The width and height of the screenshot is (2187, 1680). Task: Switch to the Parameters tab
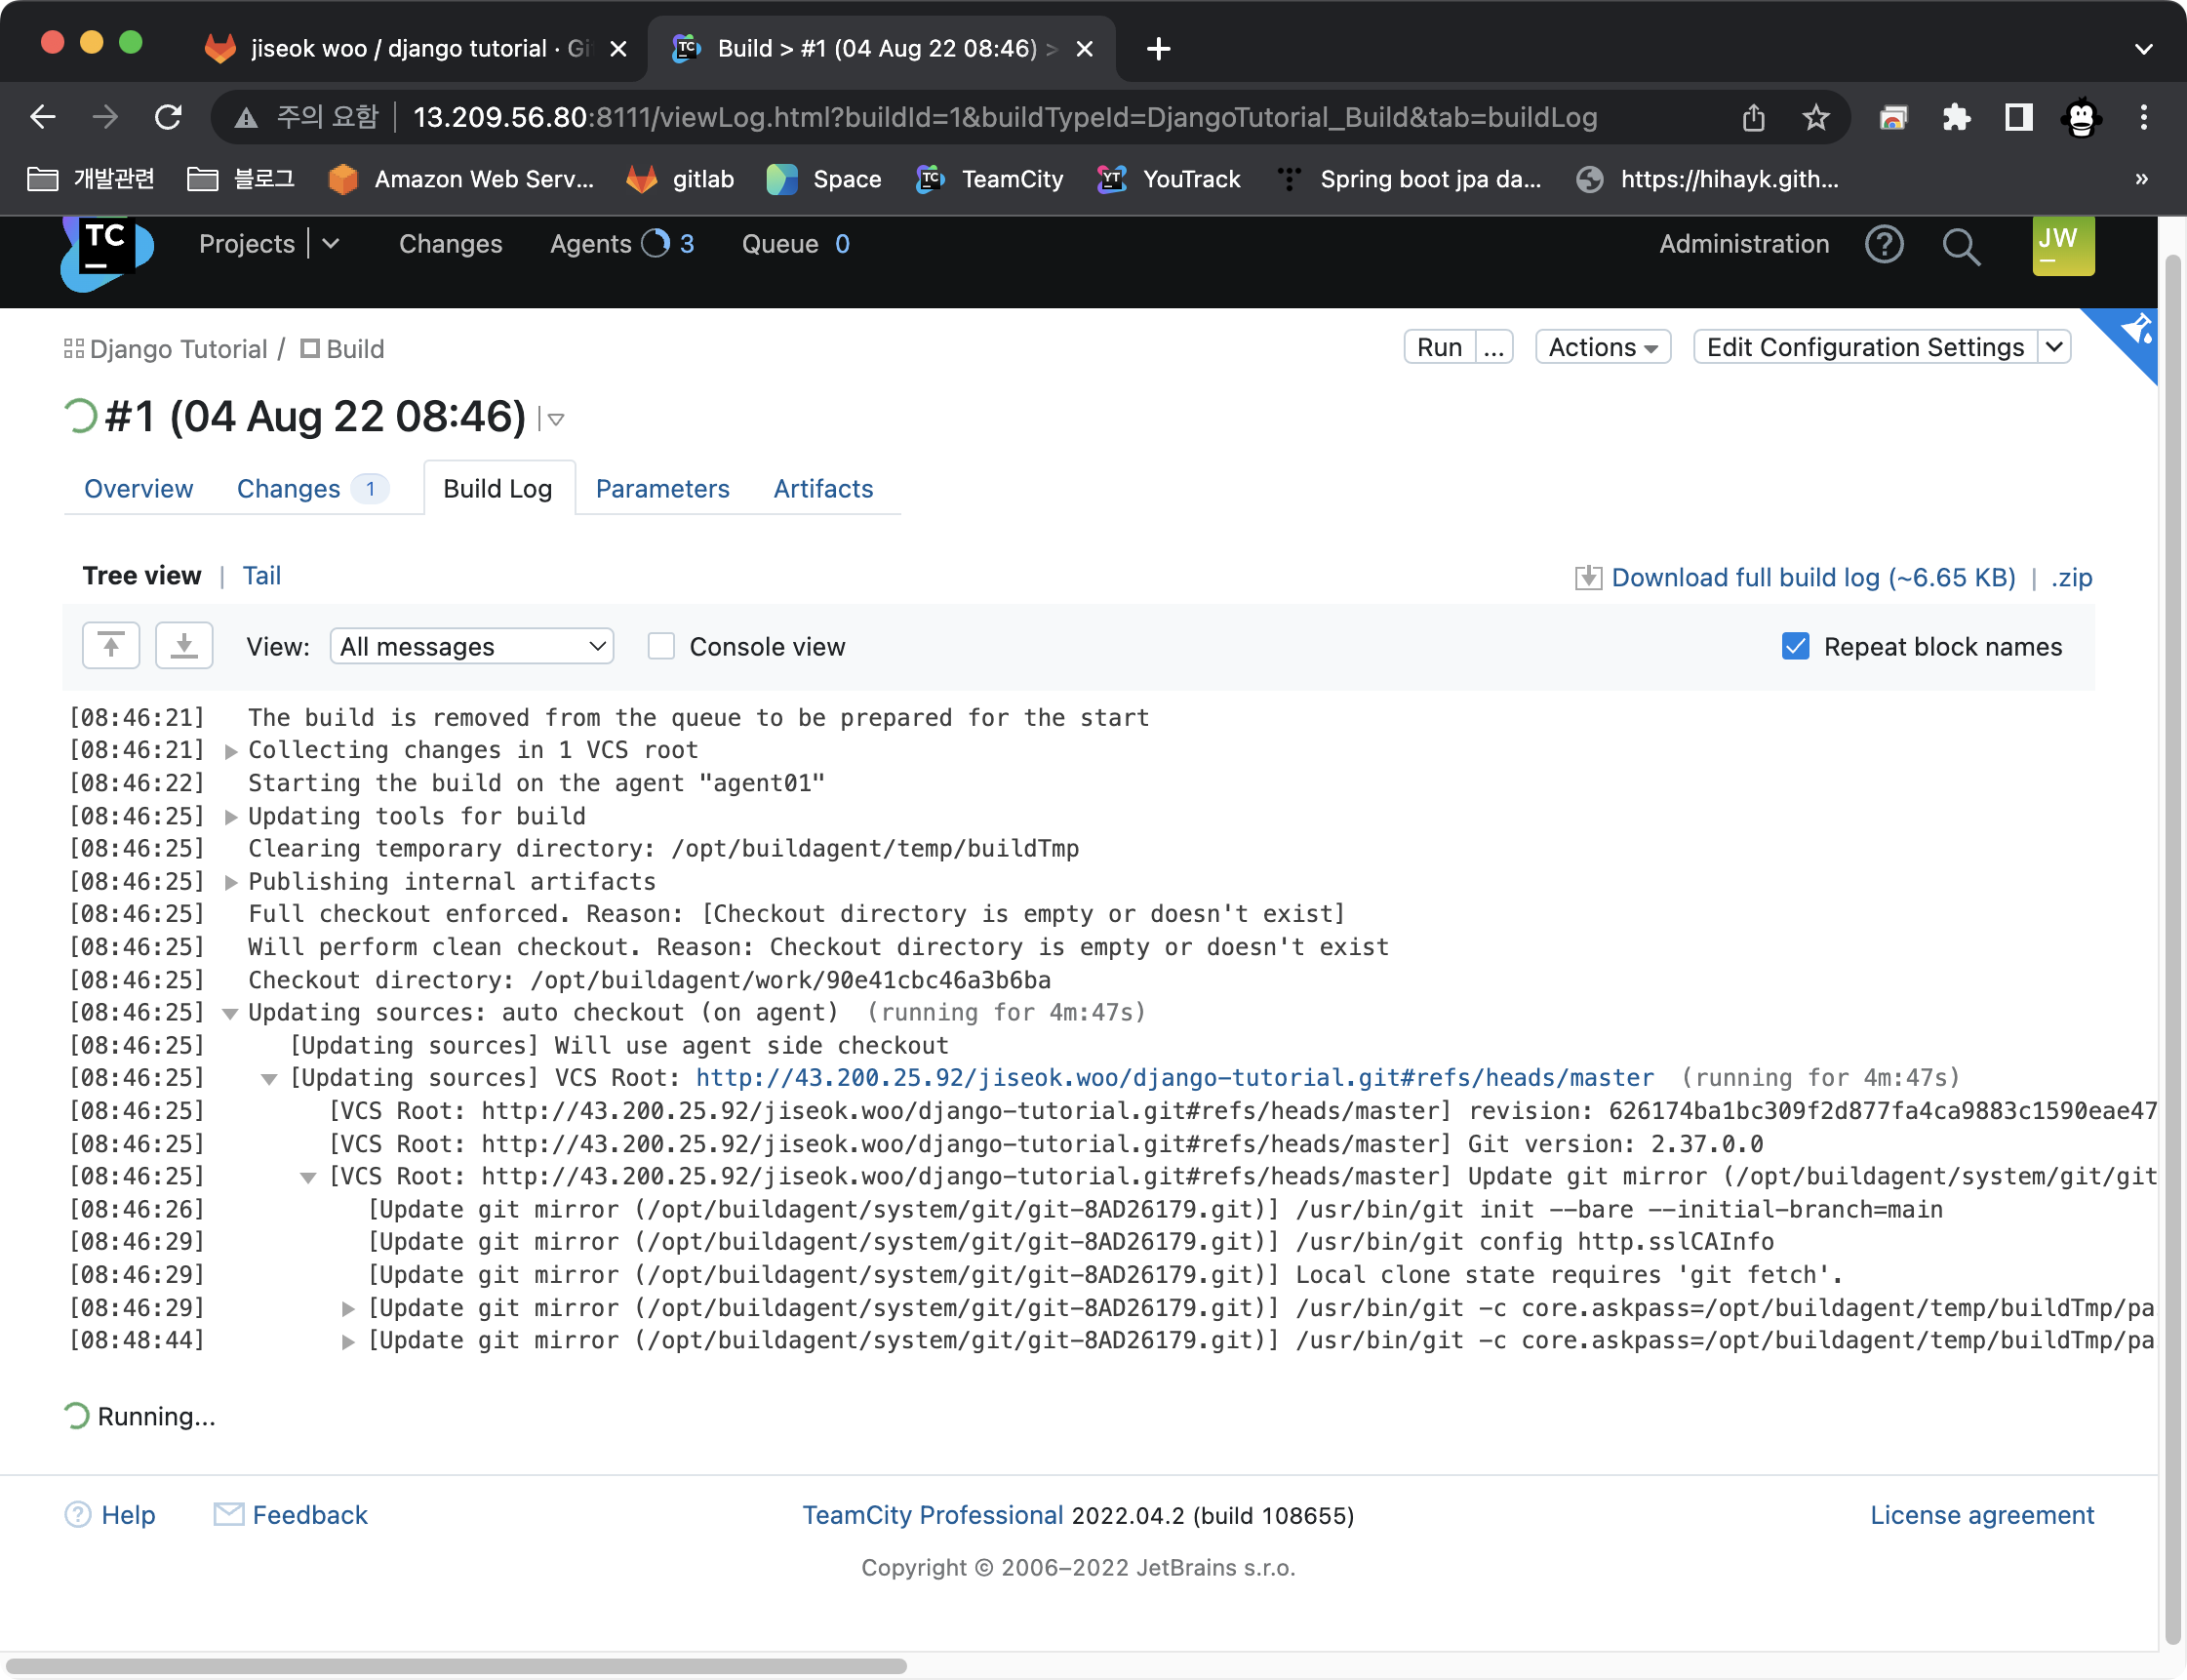tap(662, 489)
